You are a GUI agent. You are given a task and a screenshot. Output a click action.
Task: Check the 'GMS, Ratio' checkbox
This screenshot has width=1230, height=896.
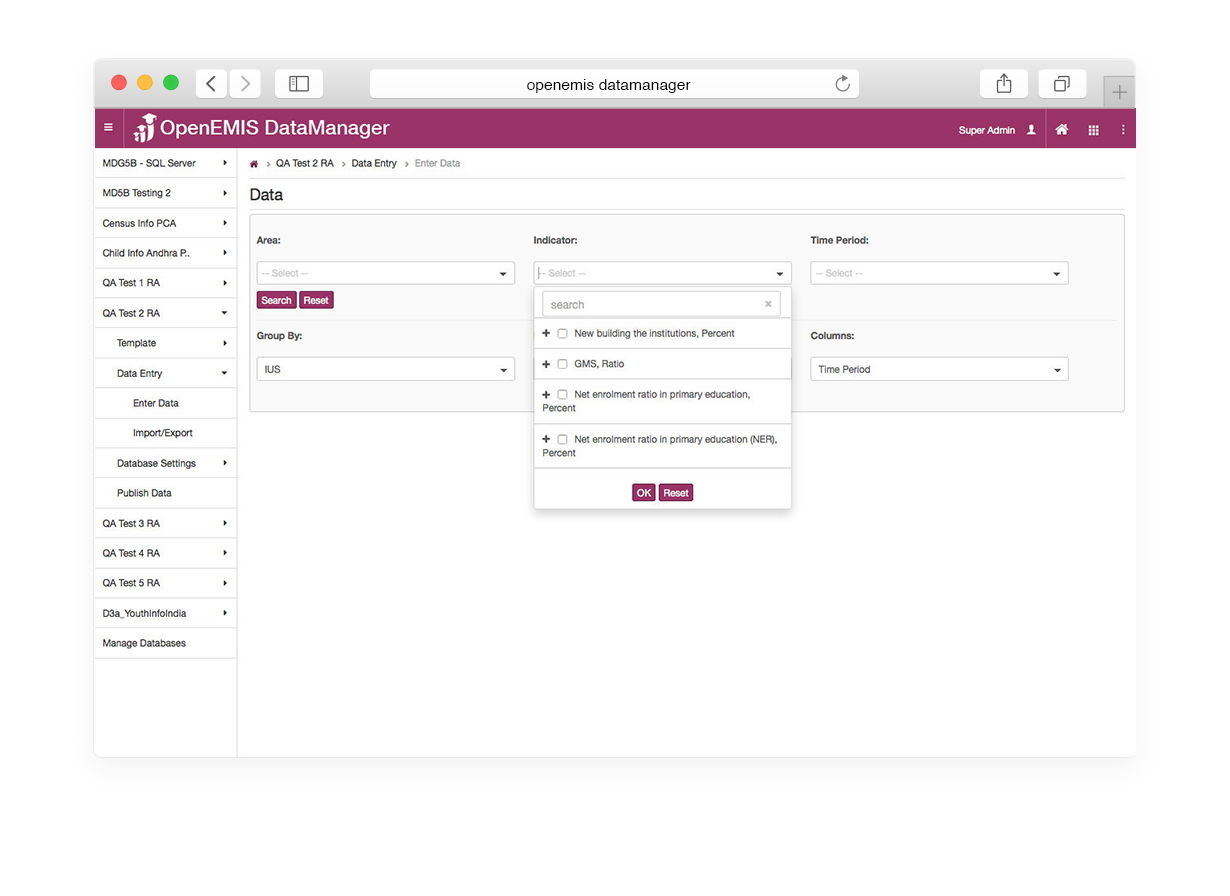[562, 364]
